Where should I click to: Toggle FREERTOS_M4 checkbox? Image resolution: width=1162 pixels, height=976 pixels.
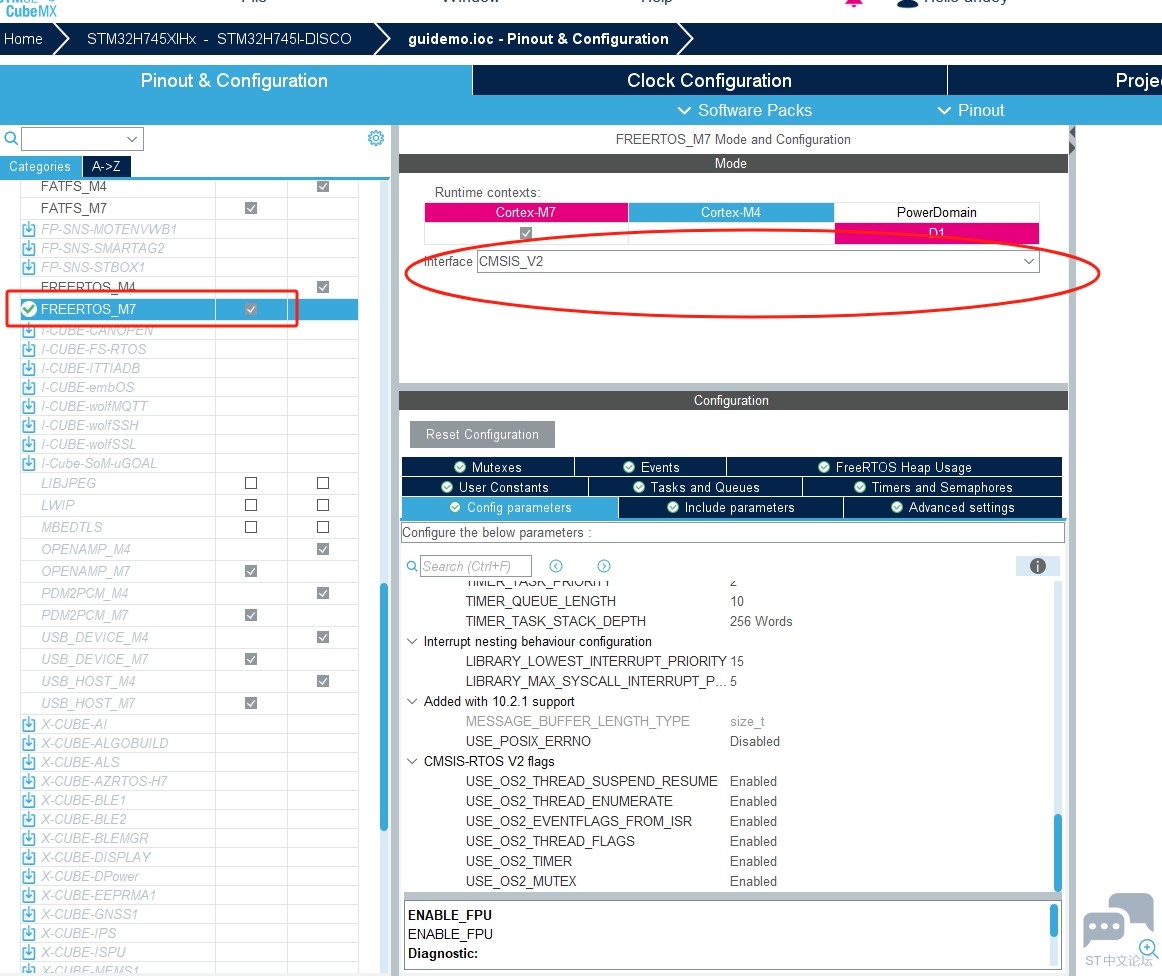323,287
